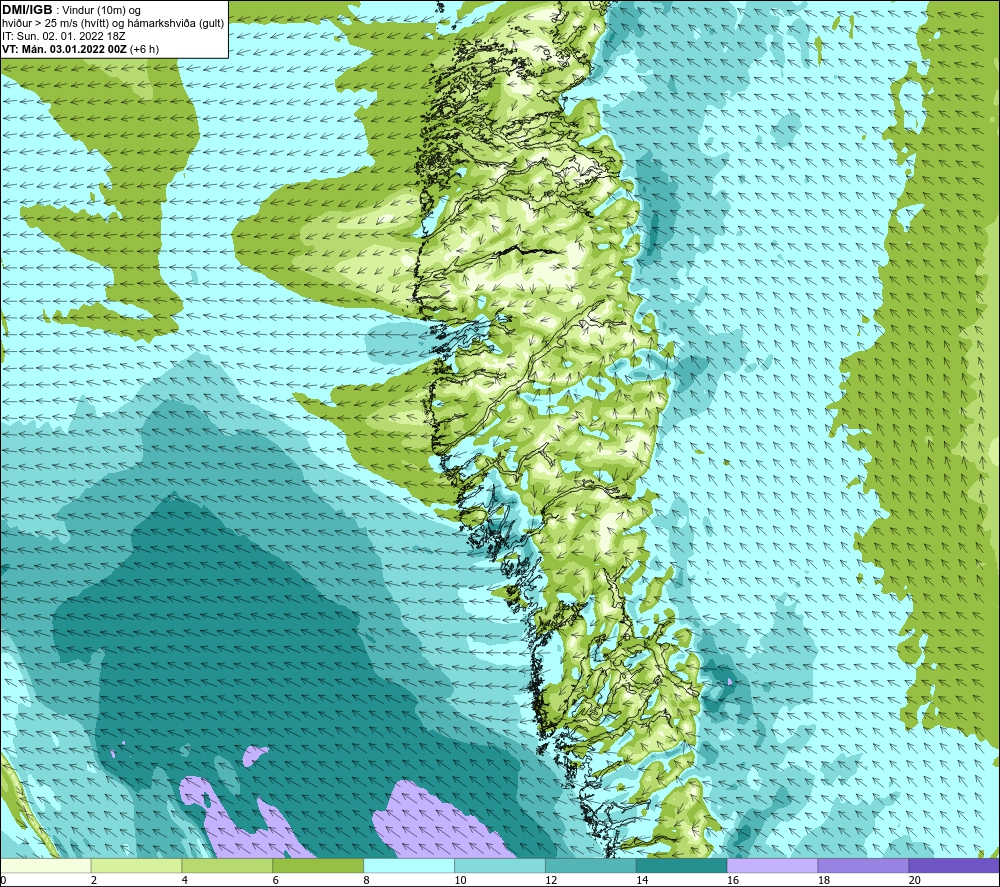Image resolution: width=1000 pixels, height=887 pixels.
Task: Click the '8' label on the wind scale
Action: [367, 880]
